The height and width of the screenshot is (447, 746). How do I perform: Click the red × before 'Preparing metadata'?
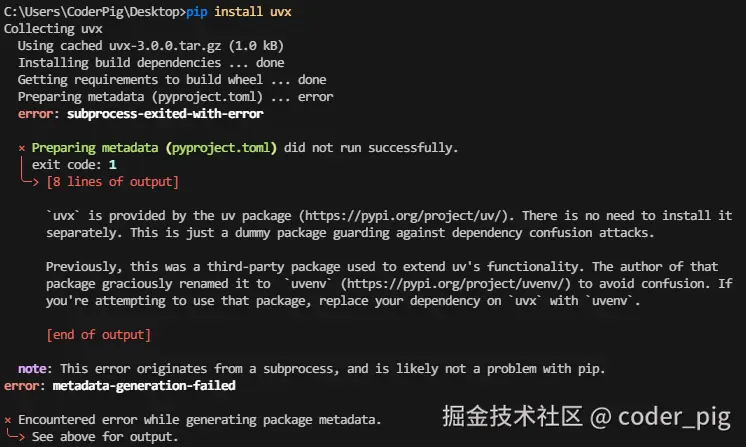coord(22,148)
